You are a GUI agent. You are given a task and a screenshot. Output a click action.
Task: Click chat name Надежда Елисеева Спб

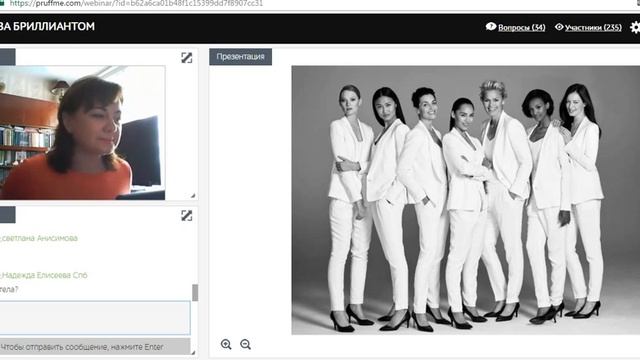(44, 275)
